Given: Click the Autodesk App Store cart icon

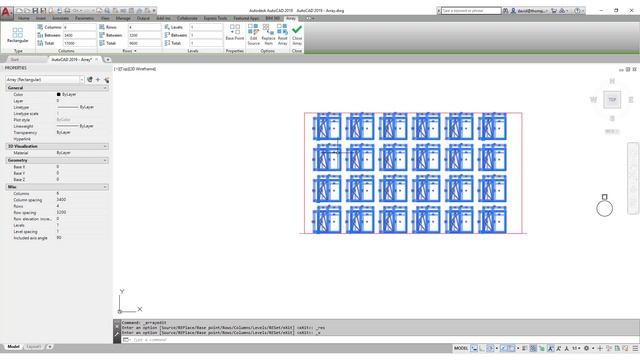Looking at the screenshot, I should point(554,11).
